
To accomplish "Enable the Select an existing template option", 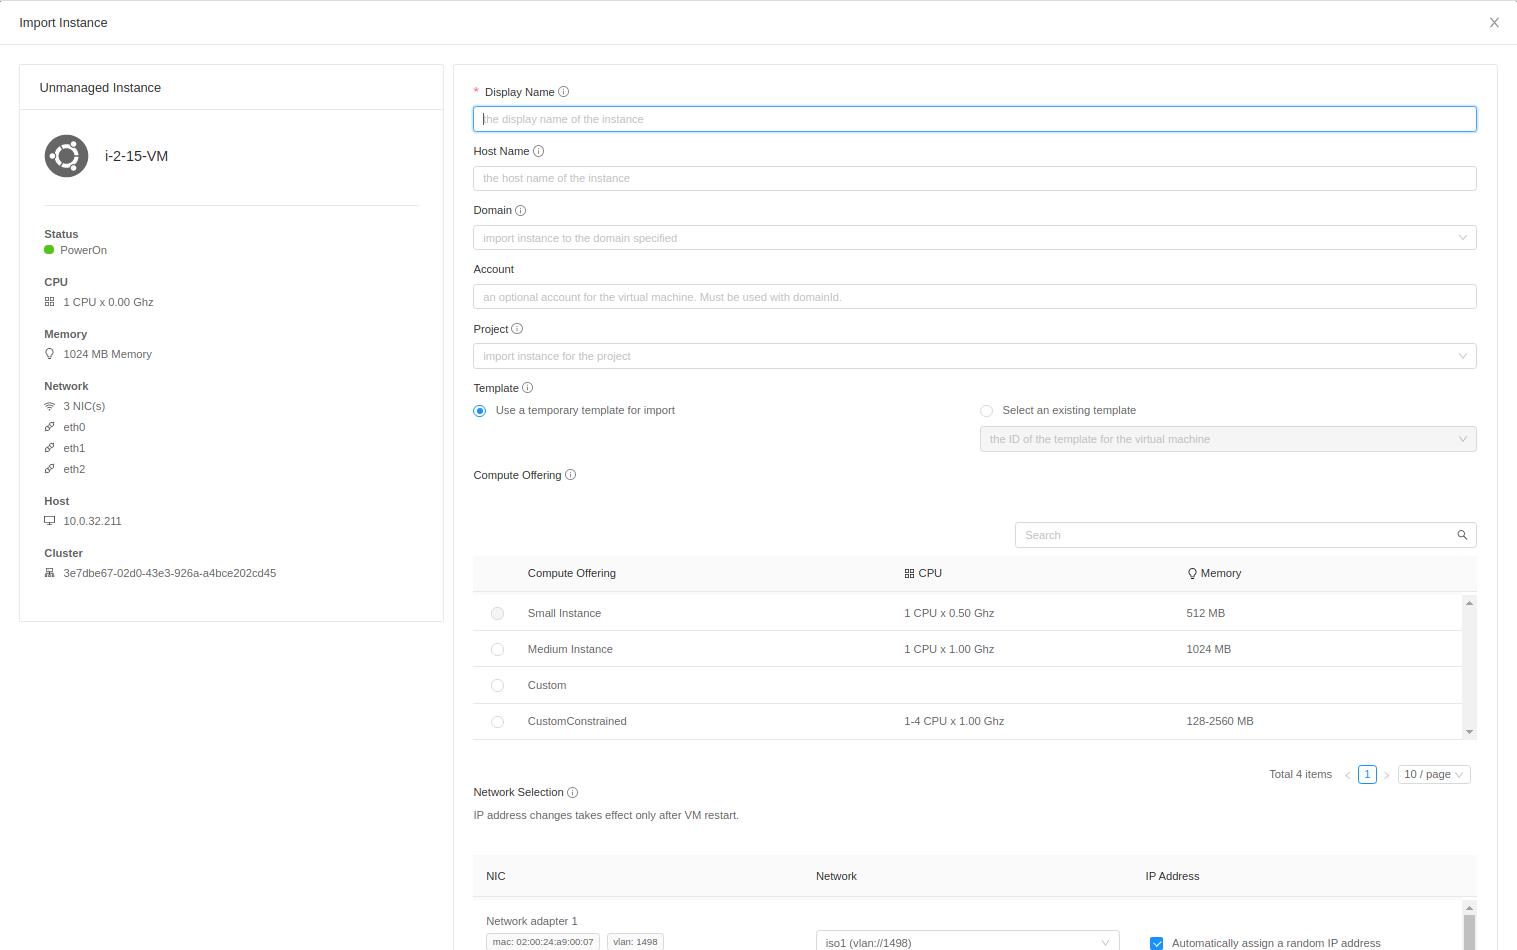I will click(x=986, y=410).
